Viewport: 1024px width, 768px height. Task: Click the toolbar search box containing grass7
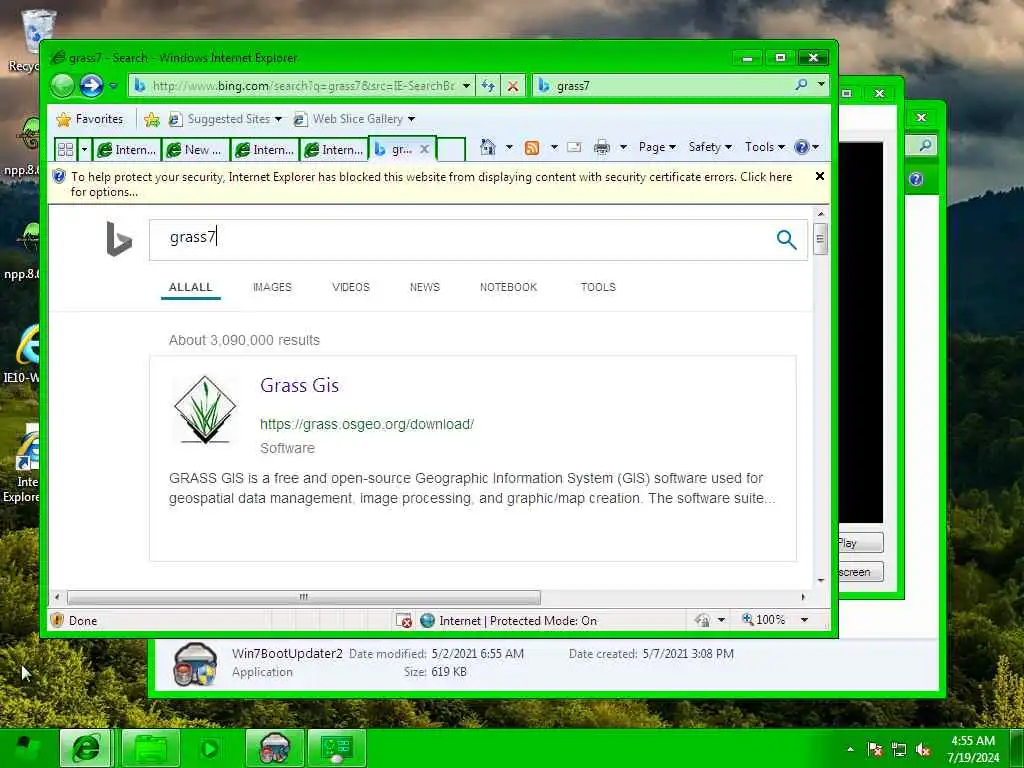(663, 86)
